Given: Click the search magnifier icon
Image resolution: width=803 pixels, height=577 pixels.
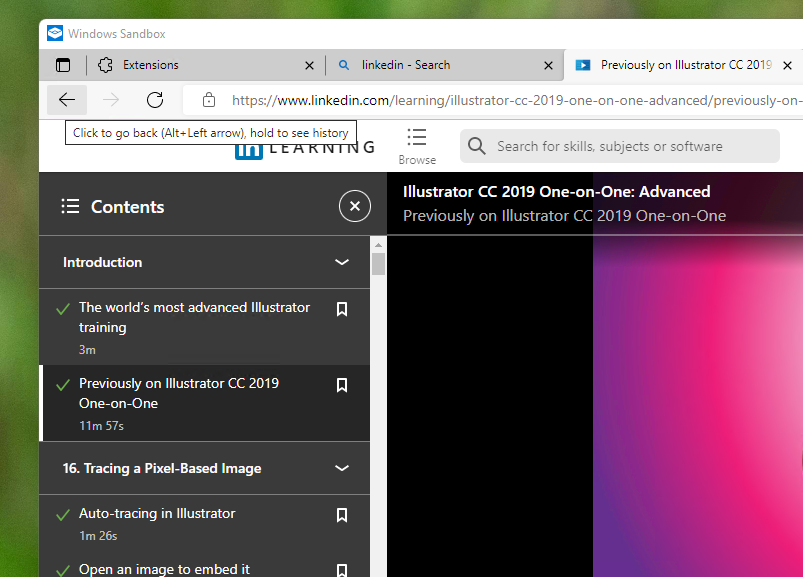Looking at the screenshot, I should (x=476, y=146).
